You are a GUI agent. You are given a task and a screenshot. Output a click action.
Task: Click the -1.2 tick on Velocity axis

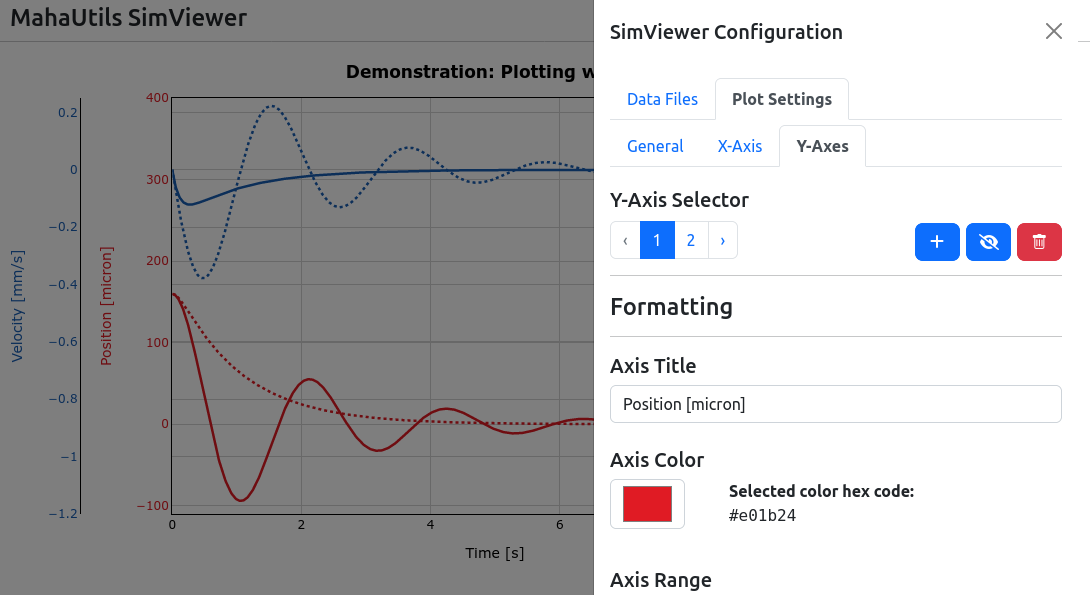tap(63, 514)
